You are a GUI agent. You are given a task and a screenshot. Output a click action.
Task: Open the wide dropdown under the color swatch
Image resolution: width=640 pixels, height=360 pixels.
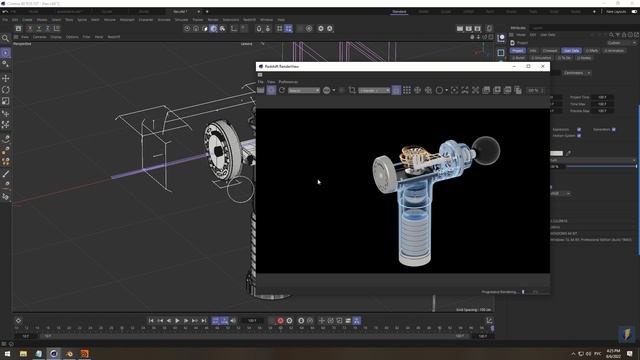pyautogui.click(x=593, y=160)
